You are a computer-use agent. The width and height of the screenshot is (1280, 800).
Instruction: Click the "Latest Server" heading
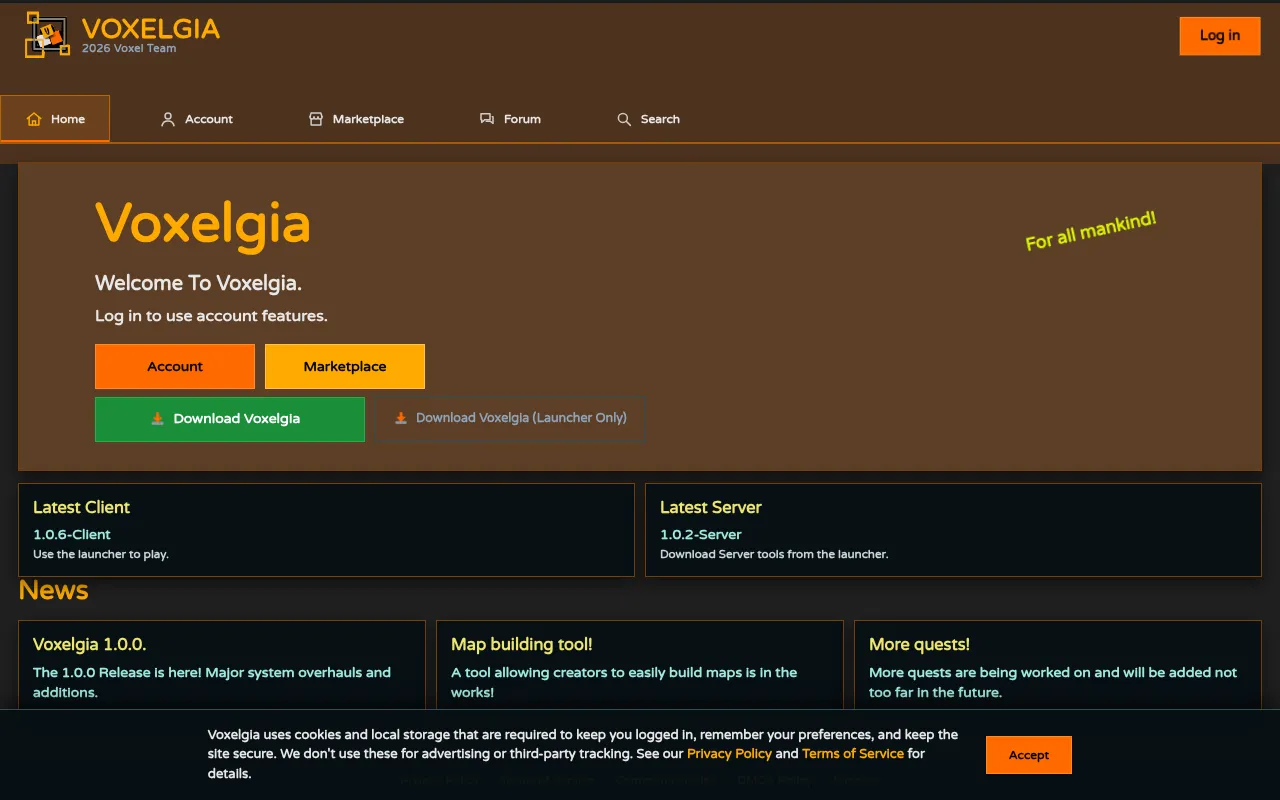pyautogui.click(x=711, y=507)
